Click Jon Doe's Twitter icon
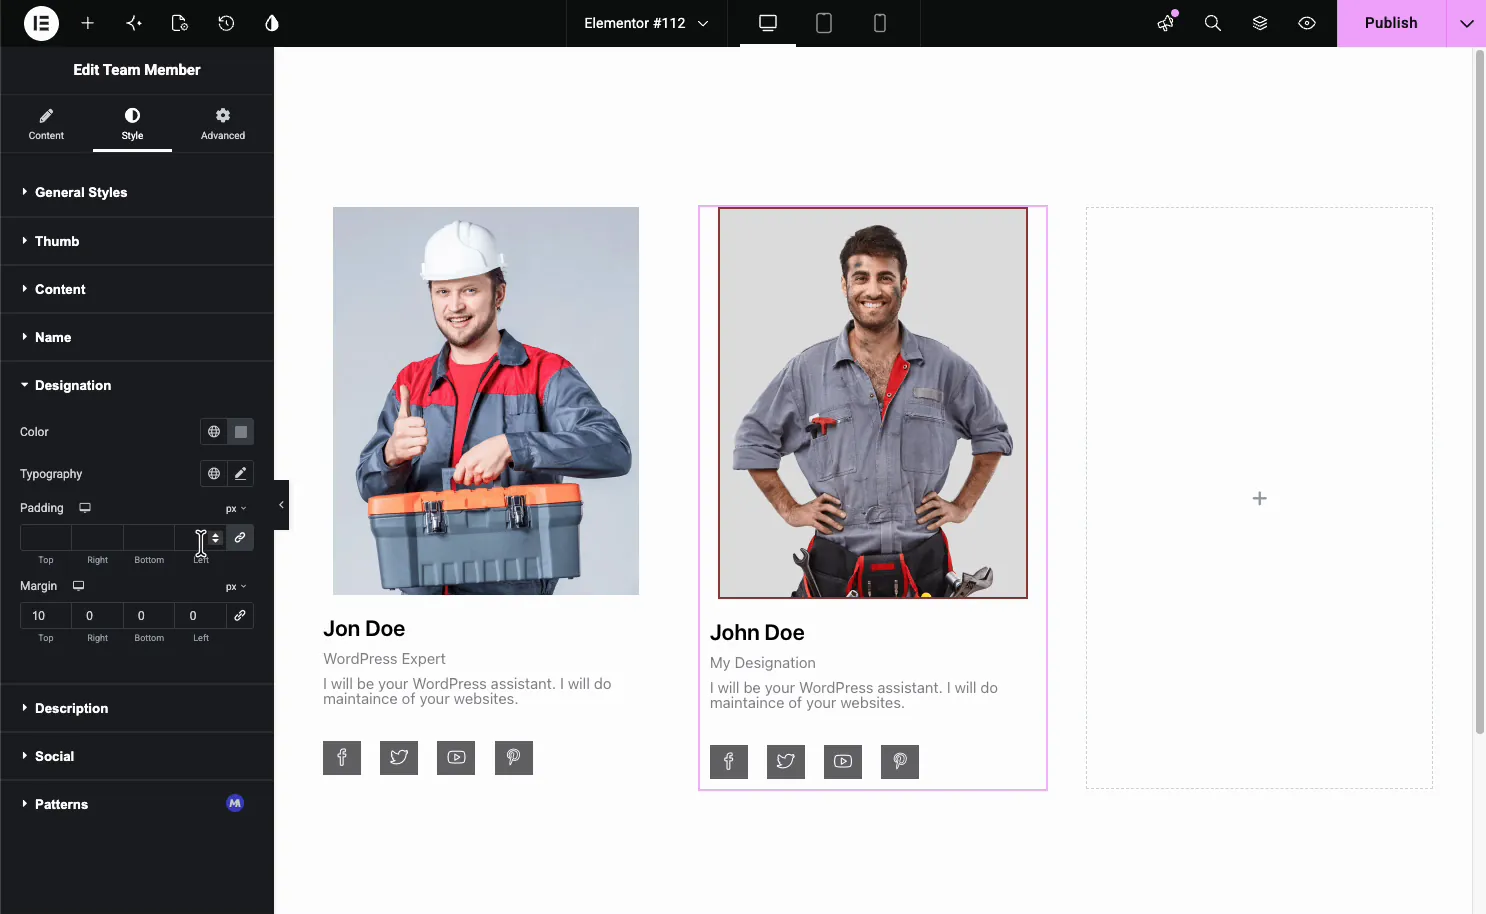Screen dimensions: 1486x914 pos(399,758)
